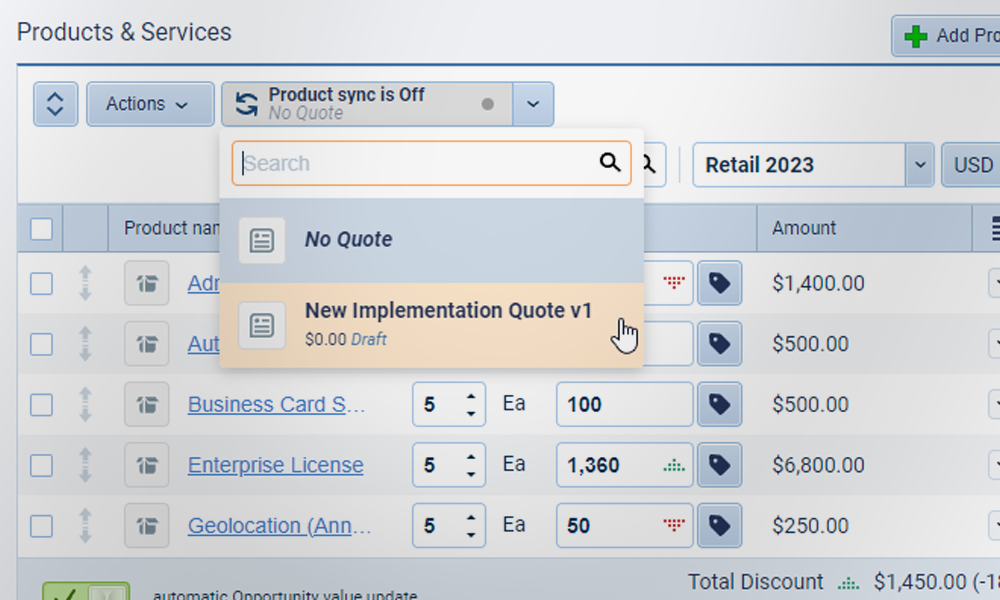This screenshot has width=1000, height=600.
Task: Increase the Business Card quantity with up arrow
Action: tap(471, 395)
